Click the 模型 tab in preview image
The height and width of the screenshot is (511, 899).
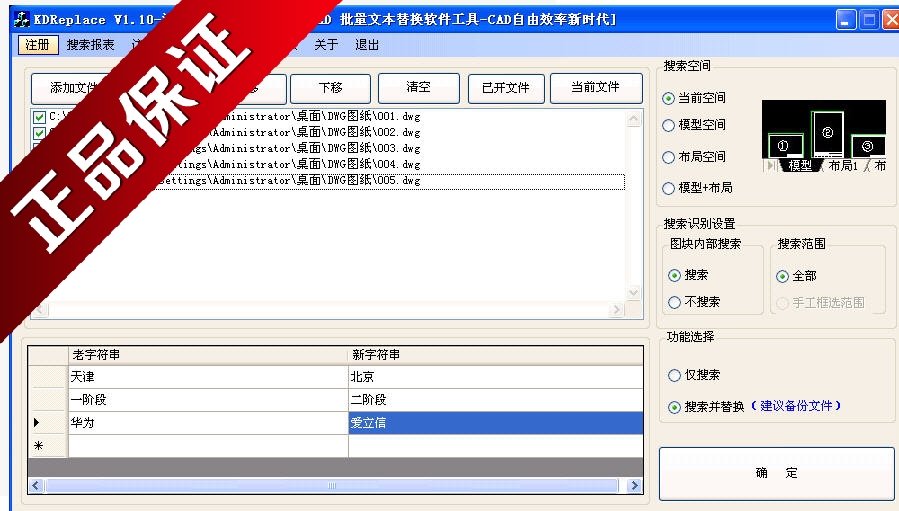tap(800, 166)
